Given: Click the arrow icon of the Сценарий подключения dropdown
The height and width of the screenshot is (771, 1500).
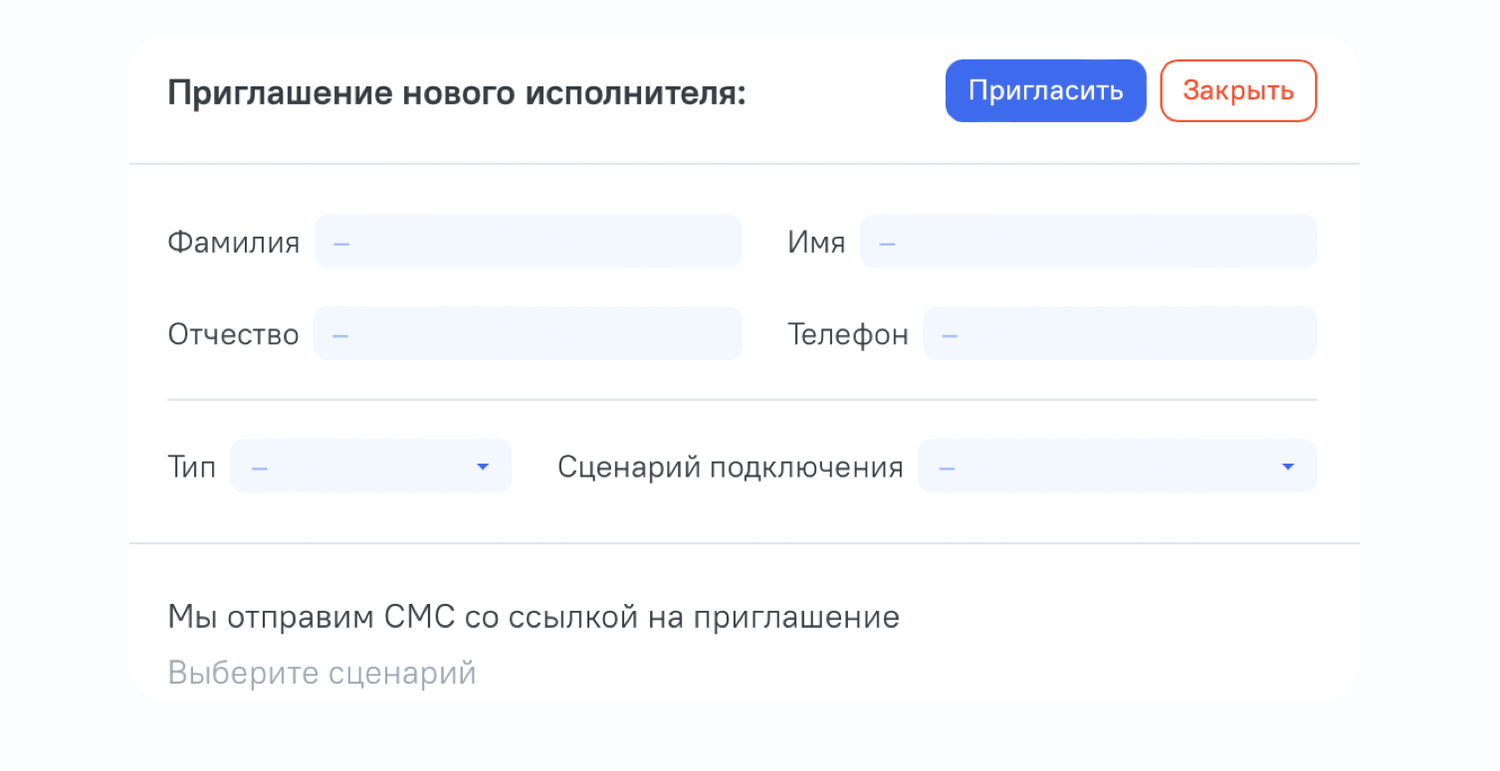Looking at the screenshot, I should pos(1288,467).
